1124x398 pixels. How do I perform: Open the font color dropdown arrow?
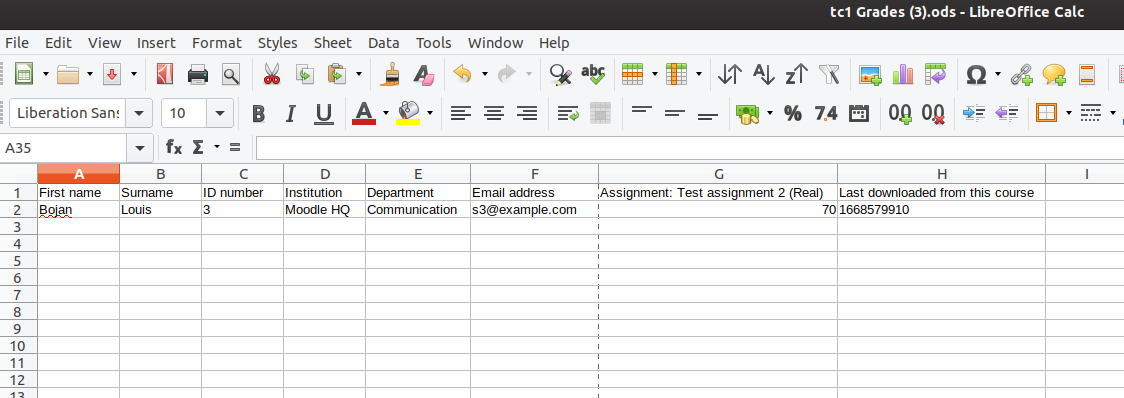386,113
